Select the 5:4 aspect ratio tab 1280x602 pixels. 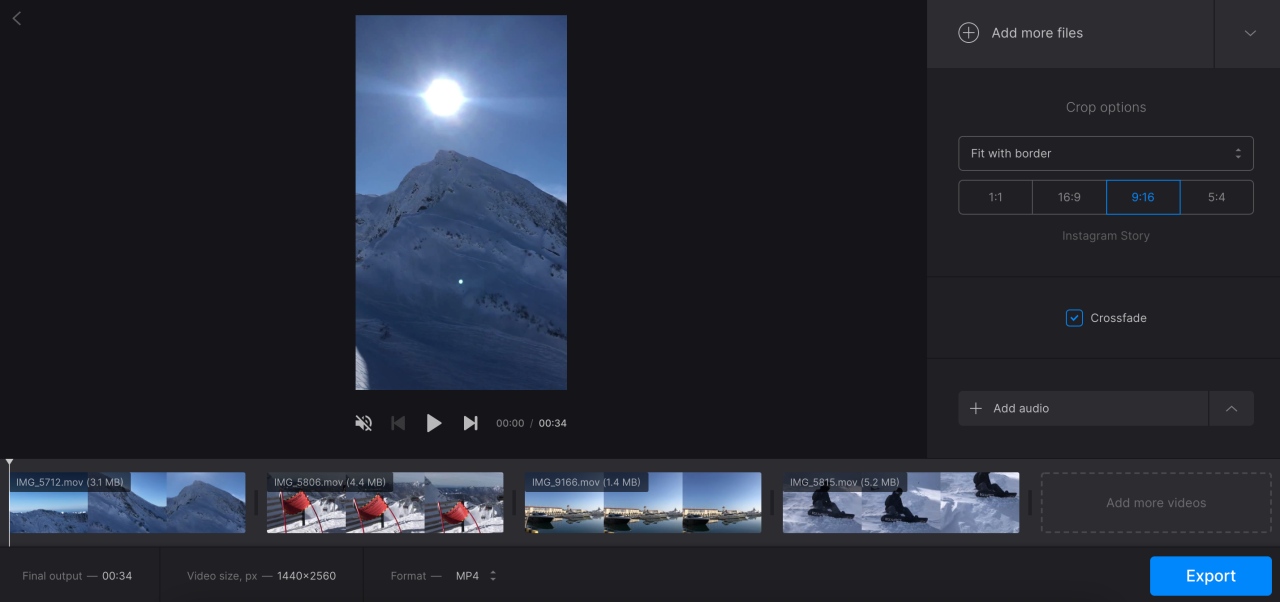coord(1217,197)
